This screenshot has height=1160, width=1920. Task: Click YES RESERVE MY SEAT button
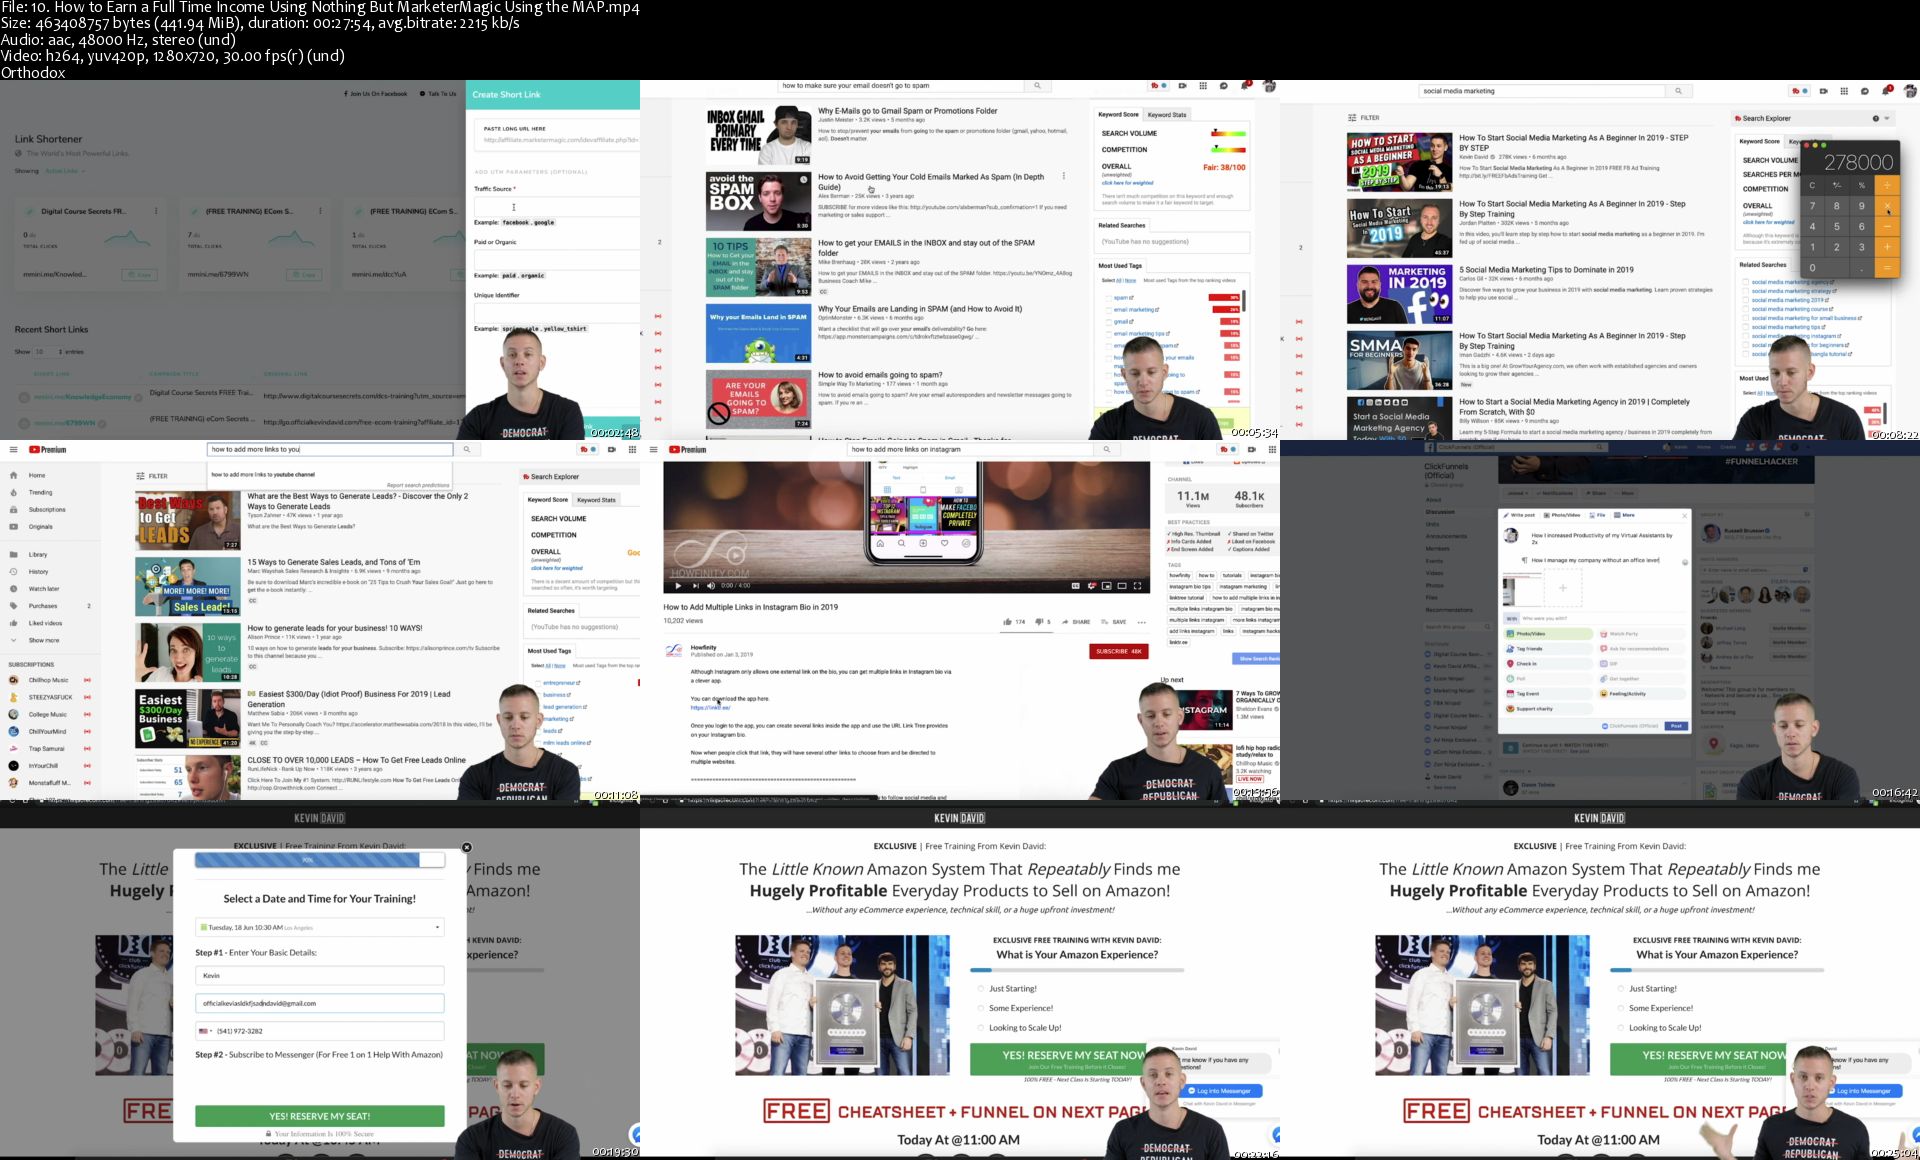(x=320, y=1115)
